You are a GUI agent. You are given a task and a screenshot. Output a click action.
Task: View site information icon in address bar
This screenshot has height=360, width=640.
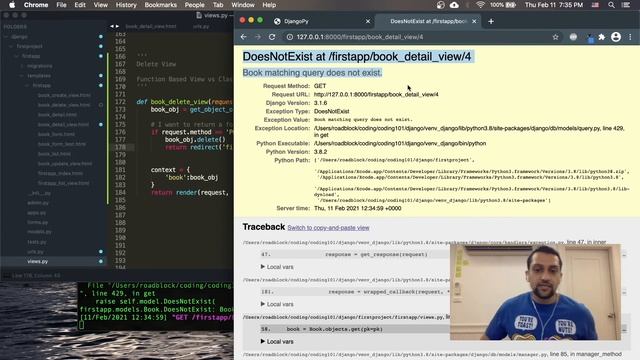coord(289,37)
